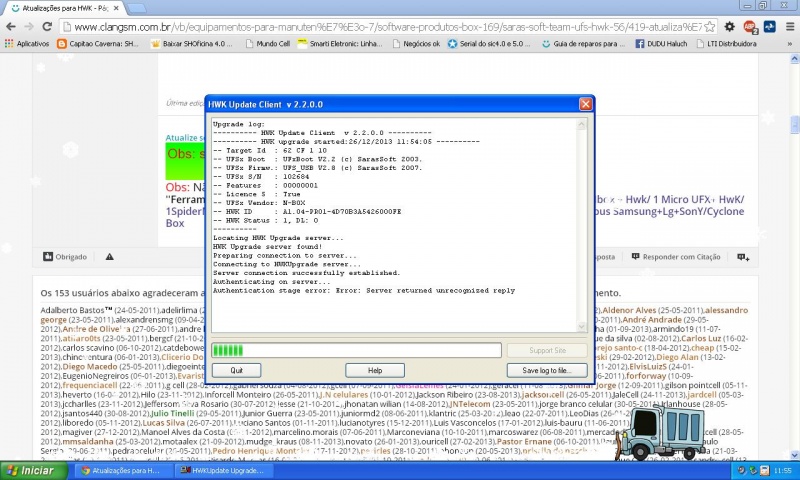Screen dimensions: 800x480
Task: Click the browser back arrow
Action: 11,27
